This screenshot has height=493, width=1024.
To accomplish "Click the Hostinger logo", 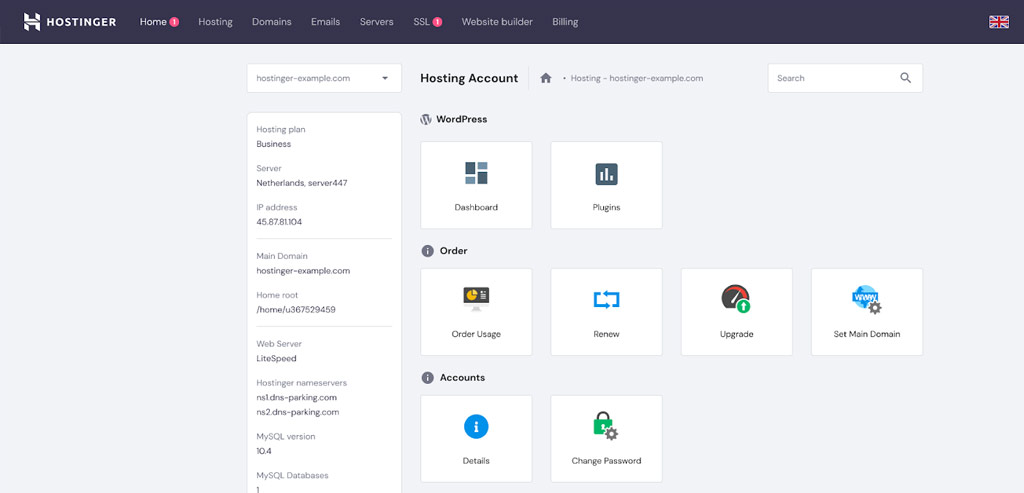I will (x=70, y=22).
